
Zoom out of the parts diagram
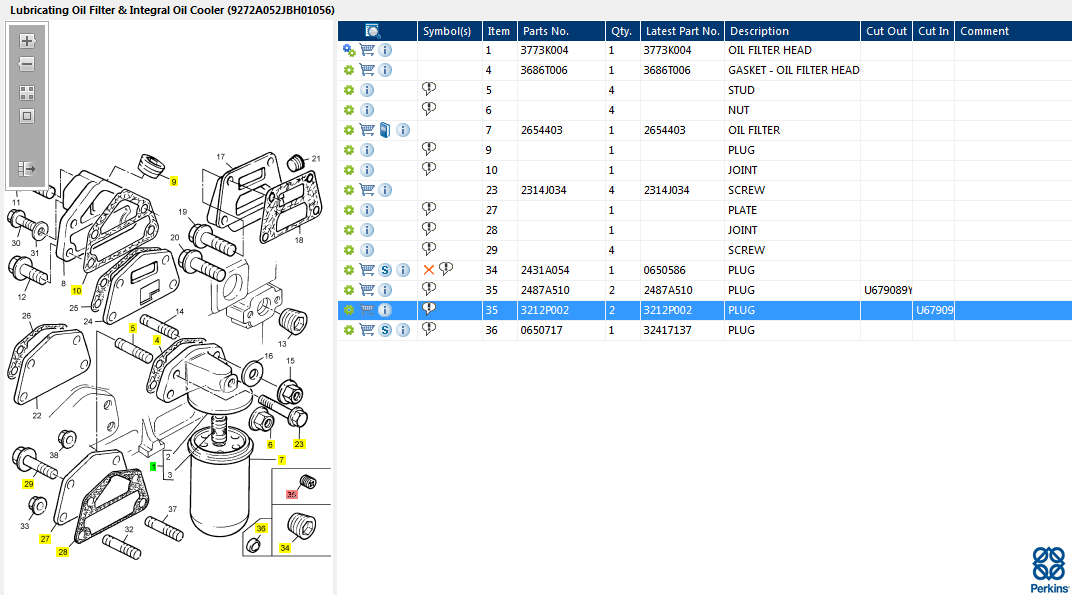27,64
